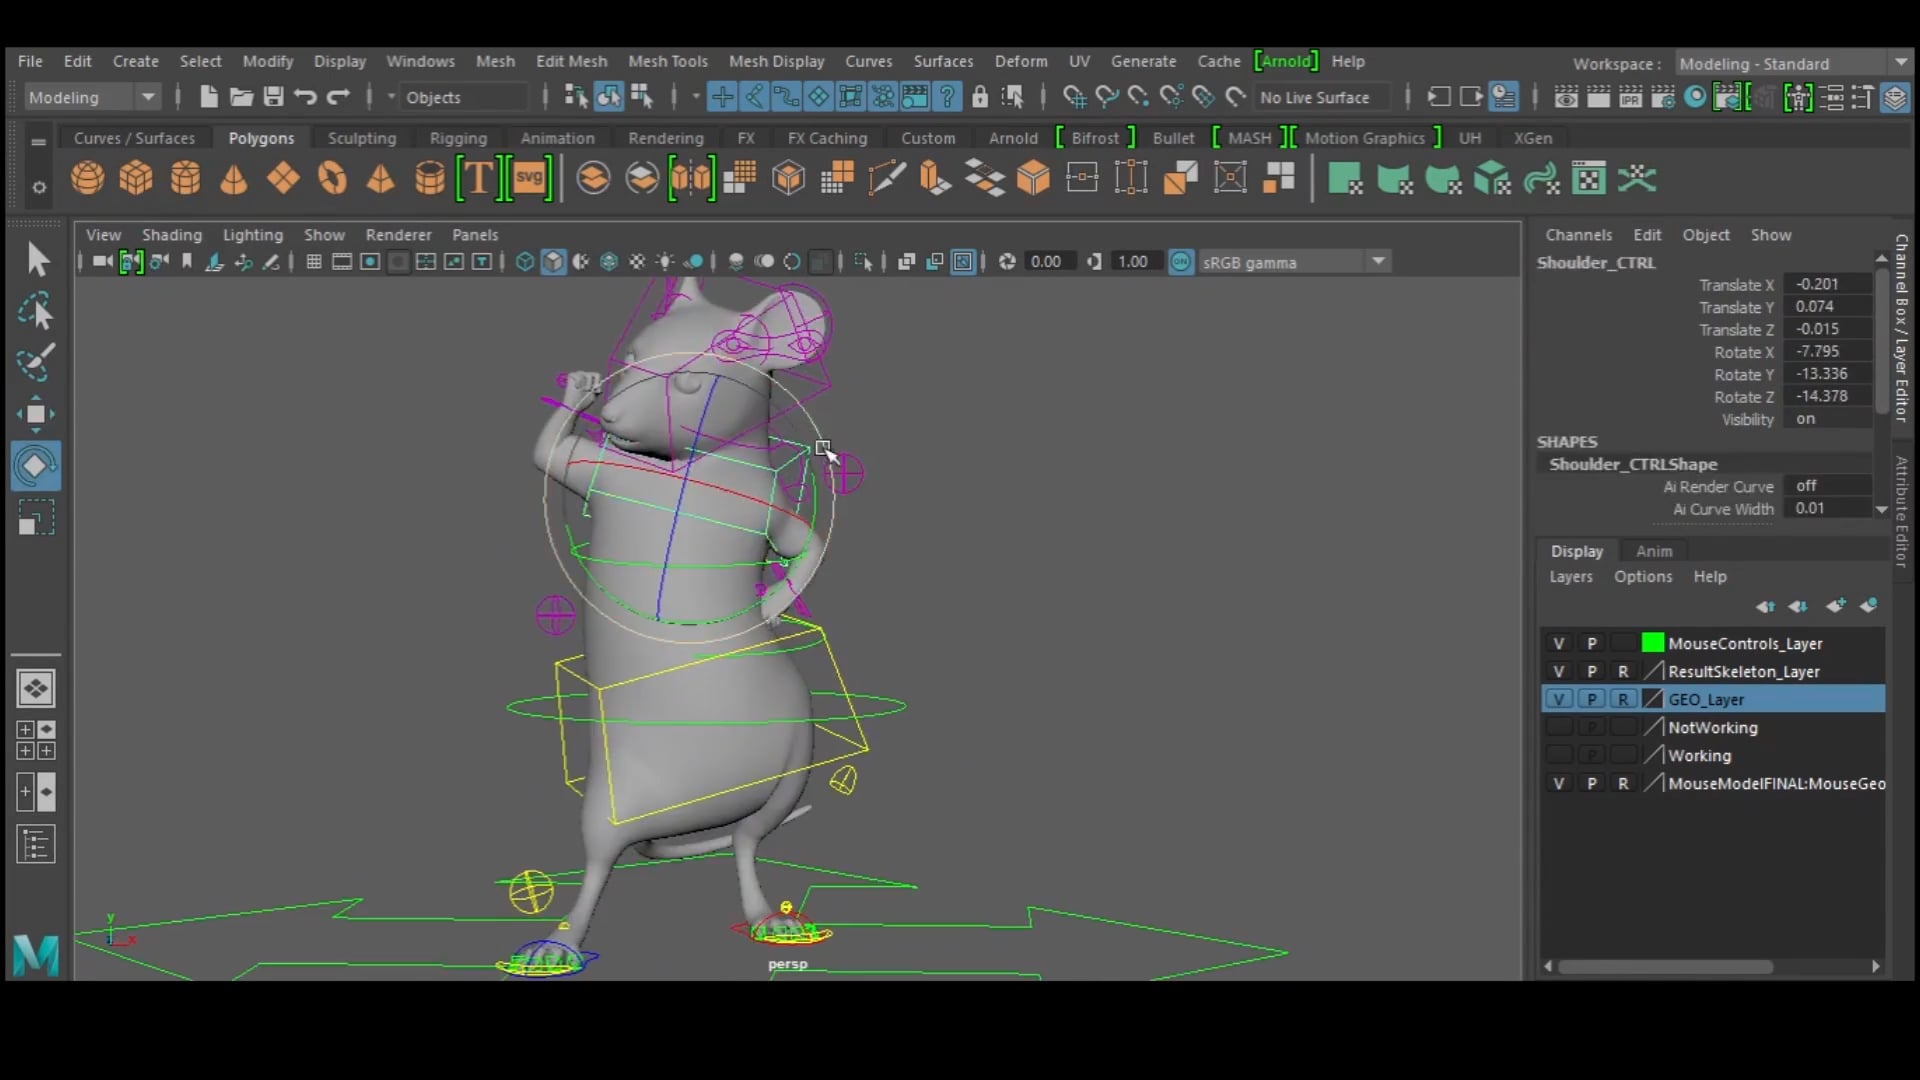Toggle playback P on MouseModelFINAL layer
This screenshot has width=1920, height=1080.
coord(1592,783)
